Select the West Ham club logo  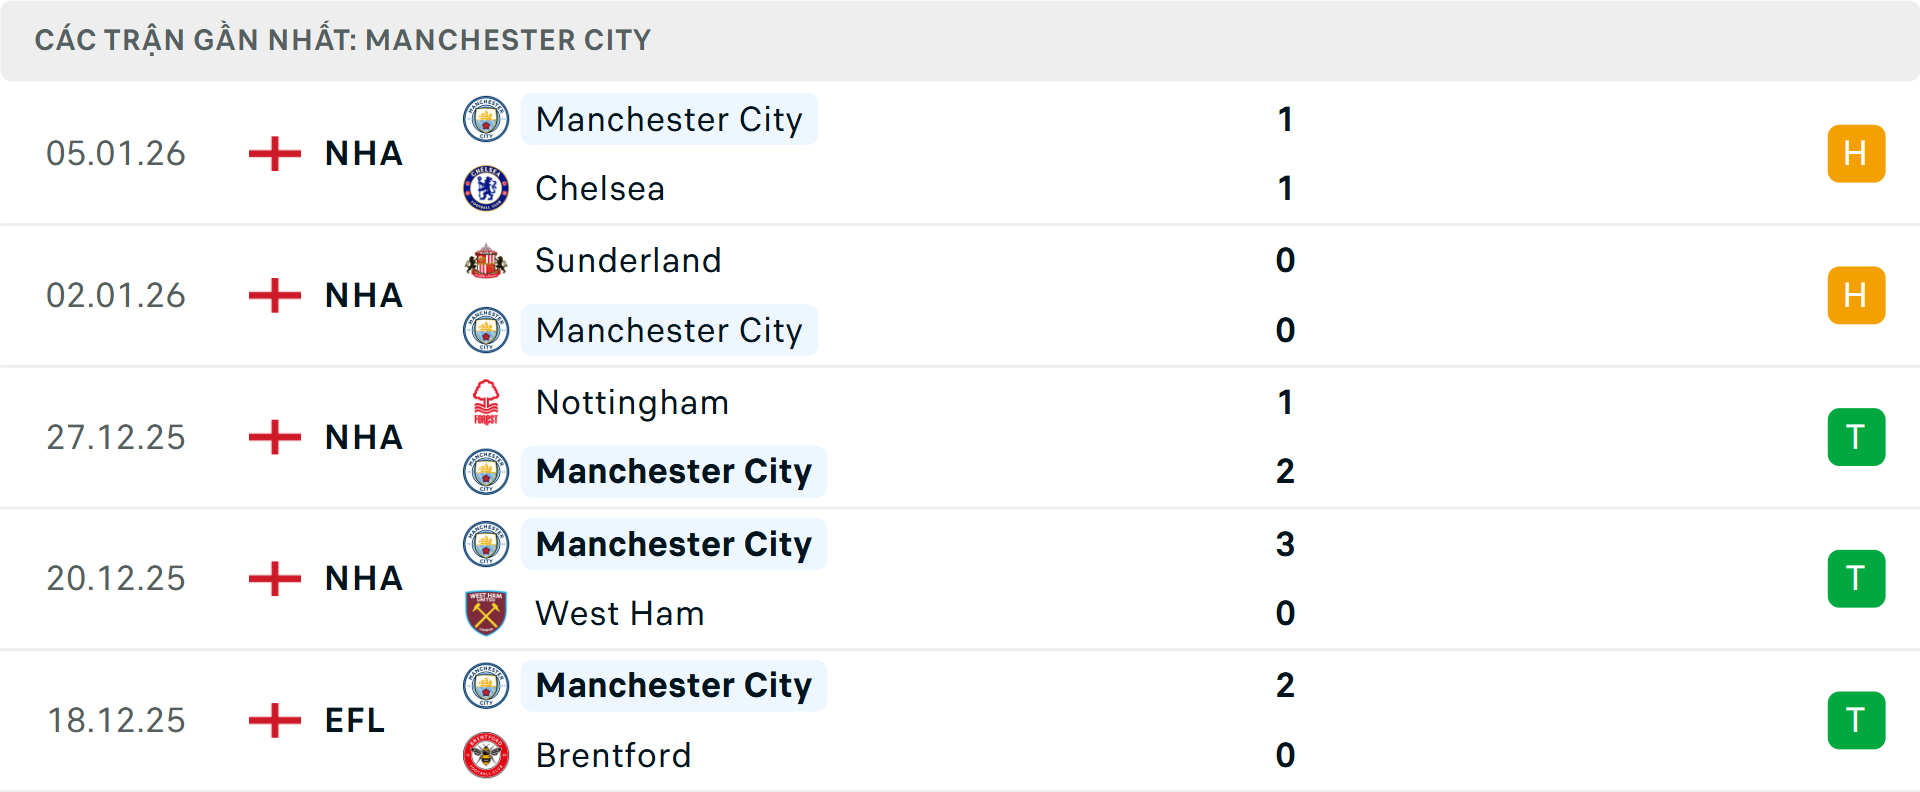click(486, 614)
